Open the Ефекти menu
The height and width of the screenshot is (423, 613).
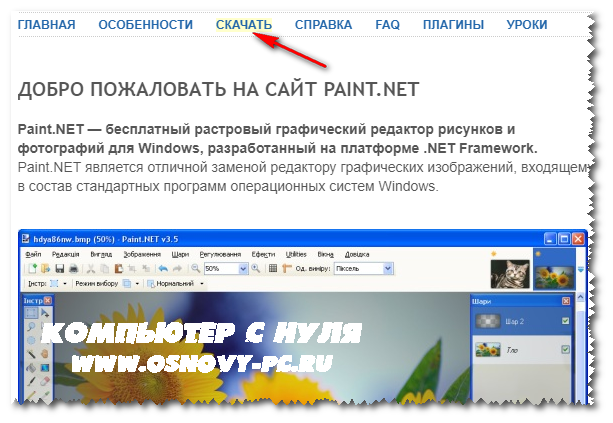[264, 255]
